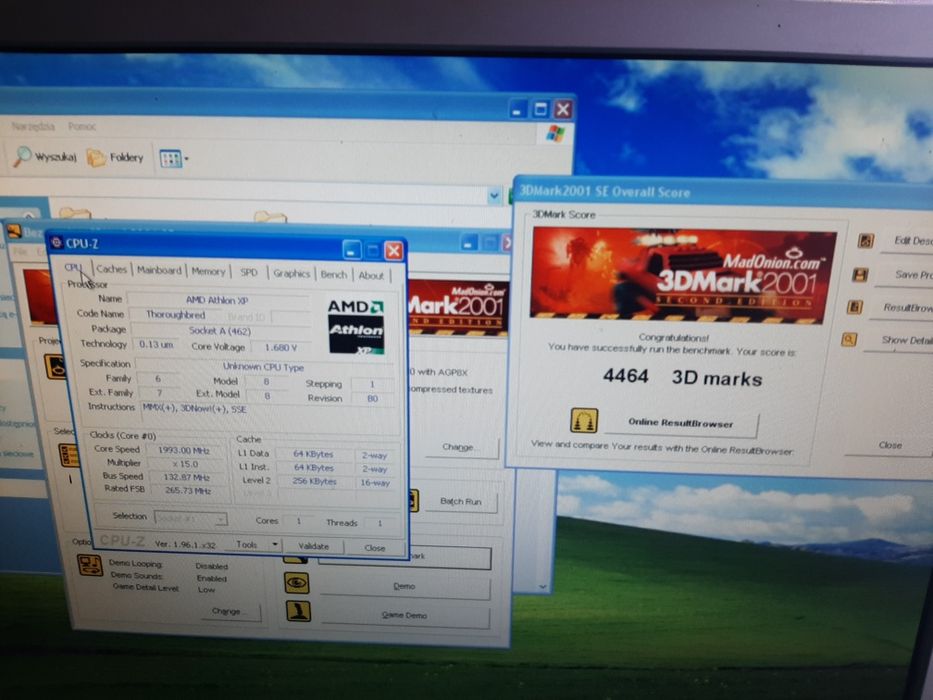Click the Batch Run button in 3DMark
Screen dimensions: 933x700
[461, 501]
